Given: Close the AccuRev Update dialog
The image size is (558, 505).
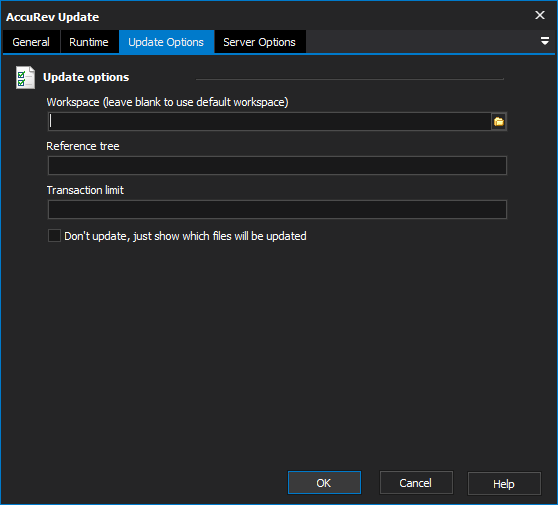Looking at the screenshot, I should point(540,15).
